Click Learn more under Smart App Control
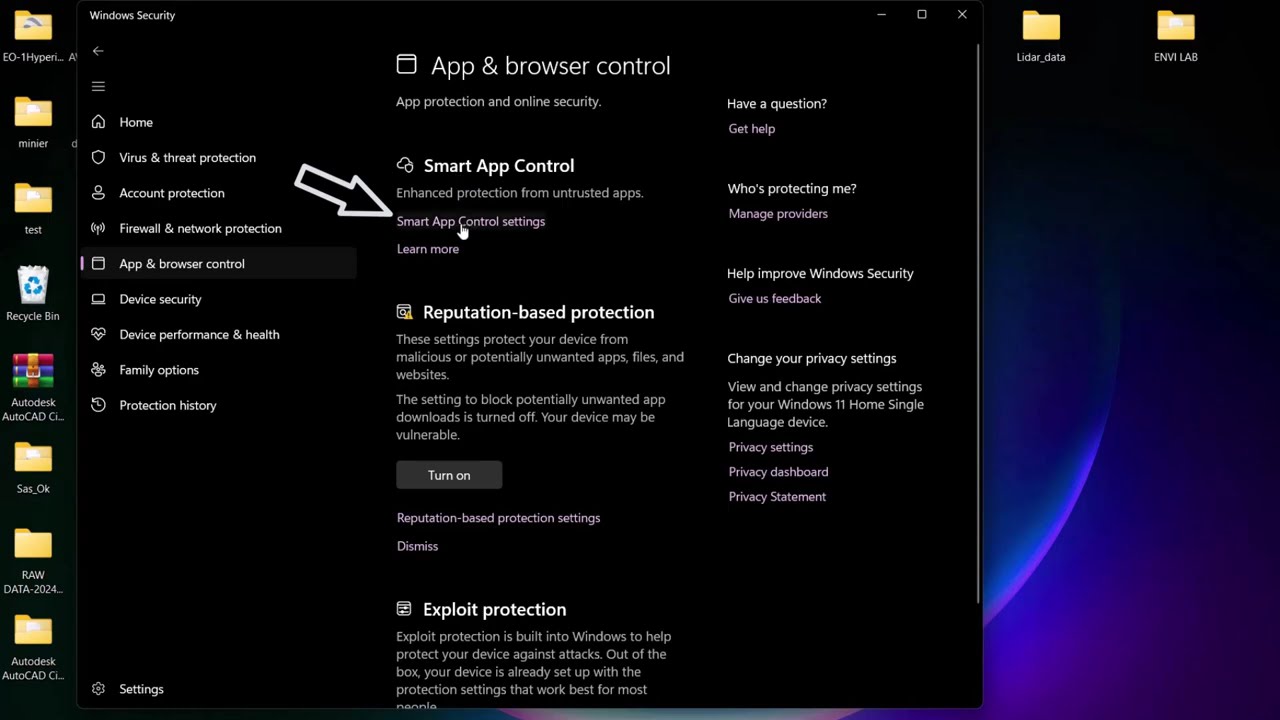 tap(428, 249)
